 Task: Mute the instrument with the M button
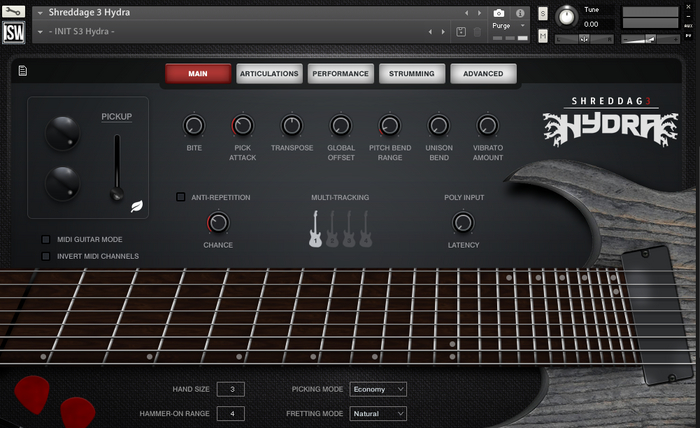coord(543,36)
